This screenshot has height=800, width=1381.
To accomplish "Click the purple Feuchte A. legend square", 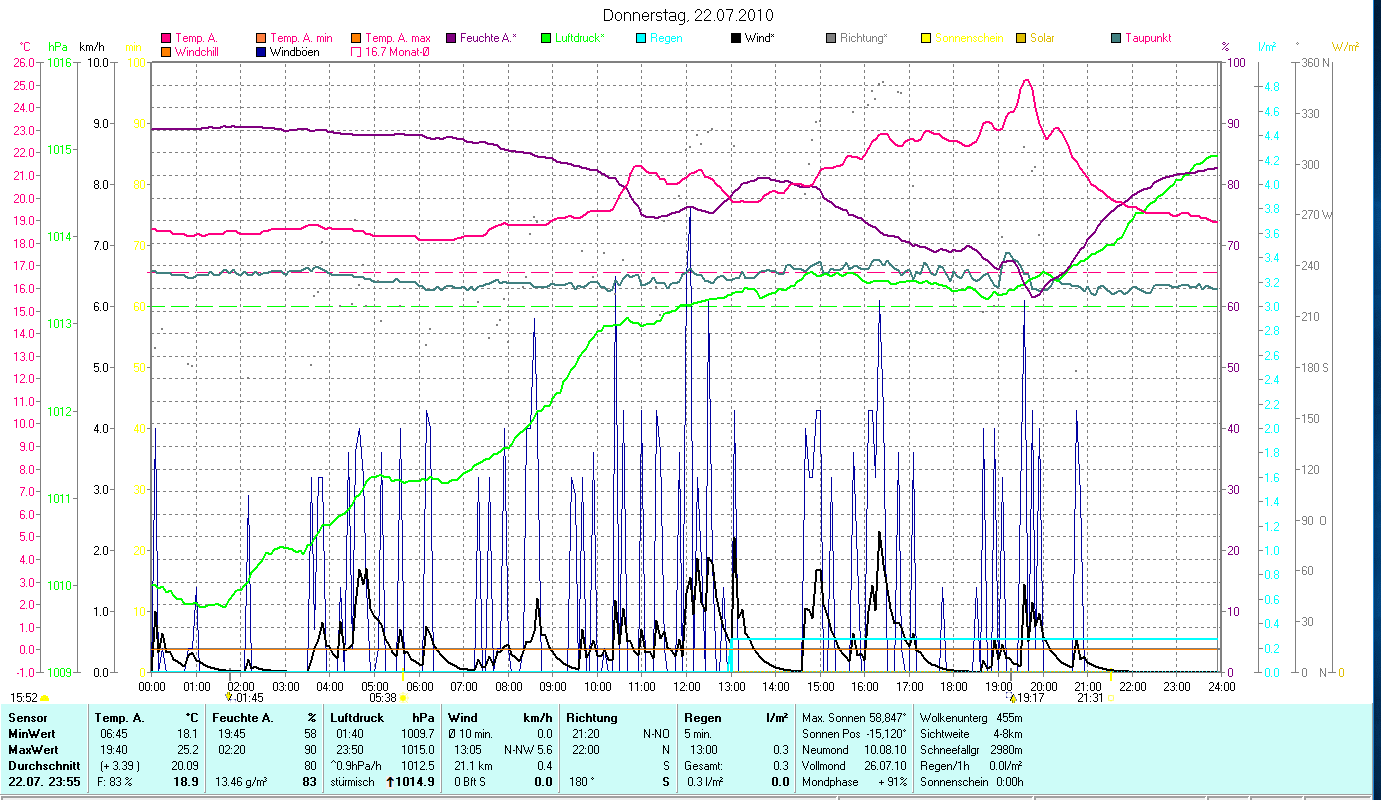I will [x=450, y=38].
